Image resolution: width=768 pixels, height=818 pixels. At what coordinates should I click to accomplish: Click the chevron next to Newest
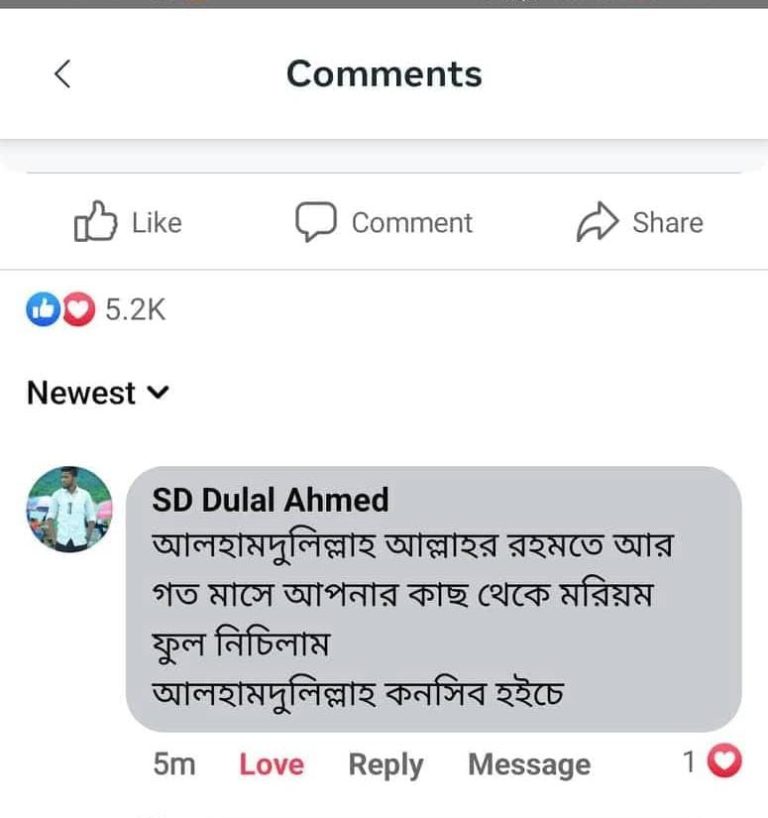pyautogui.click(x=158, y=393)
